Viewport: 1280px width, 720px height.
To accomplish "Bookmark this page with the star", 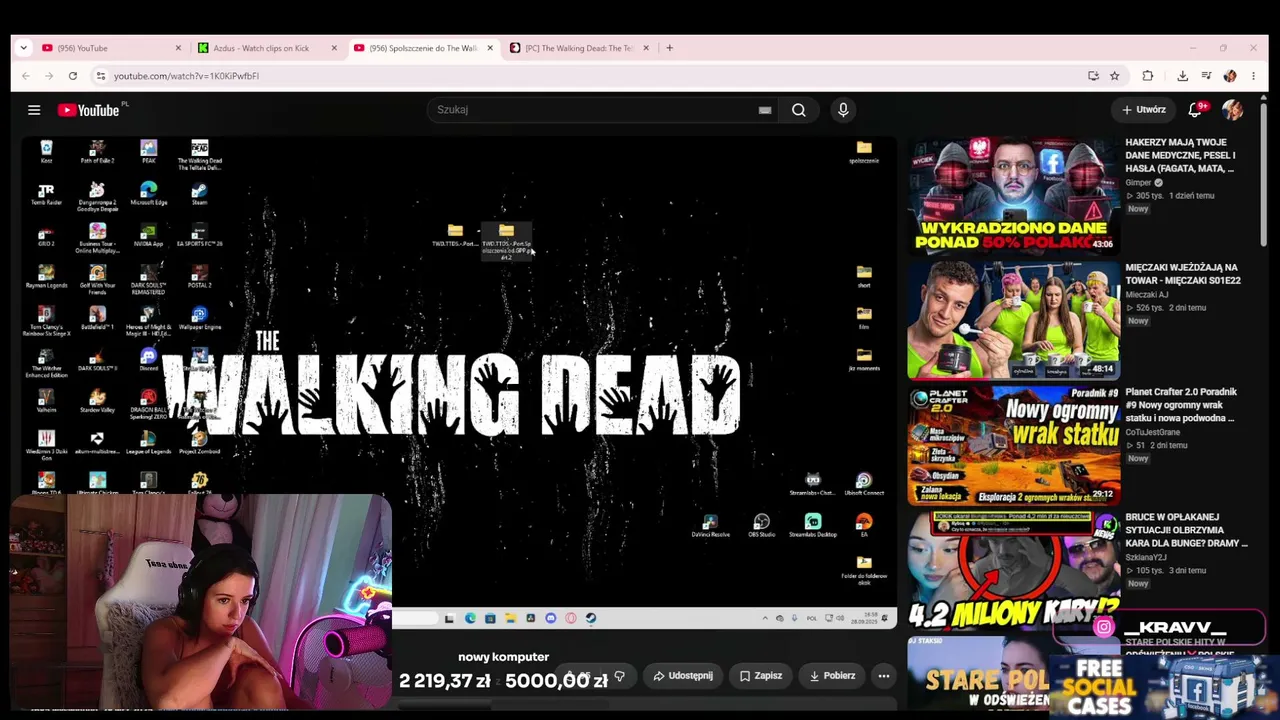I will (1114, 76).
